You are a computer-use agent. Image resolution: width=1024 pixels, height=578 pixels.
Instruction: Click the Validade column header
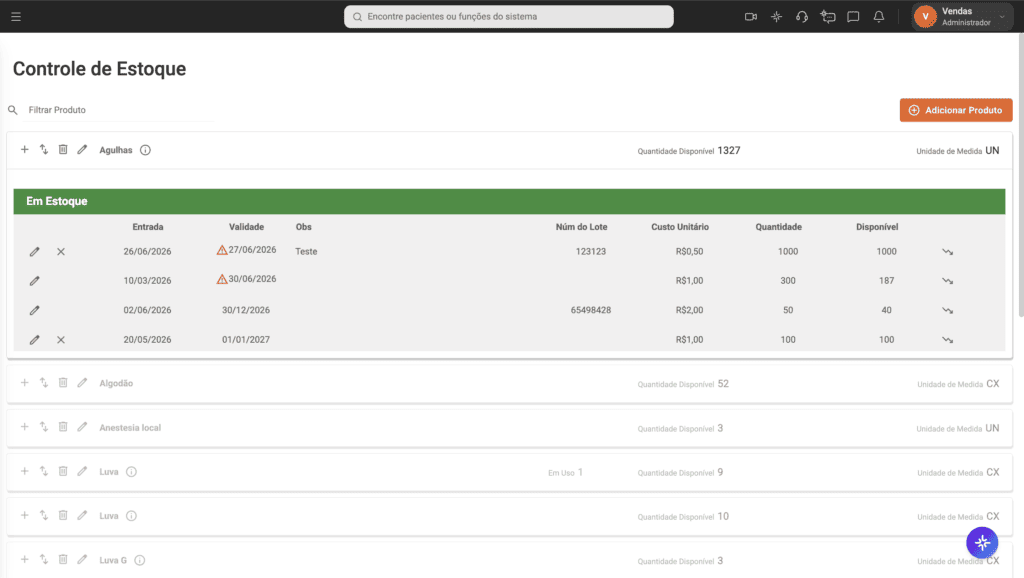[x=246, y=227]
